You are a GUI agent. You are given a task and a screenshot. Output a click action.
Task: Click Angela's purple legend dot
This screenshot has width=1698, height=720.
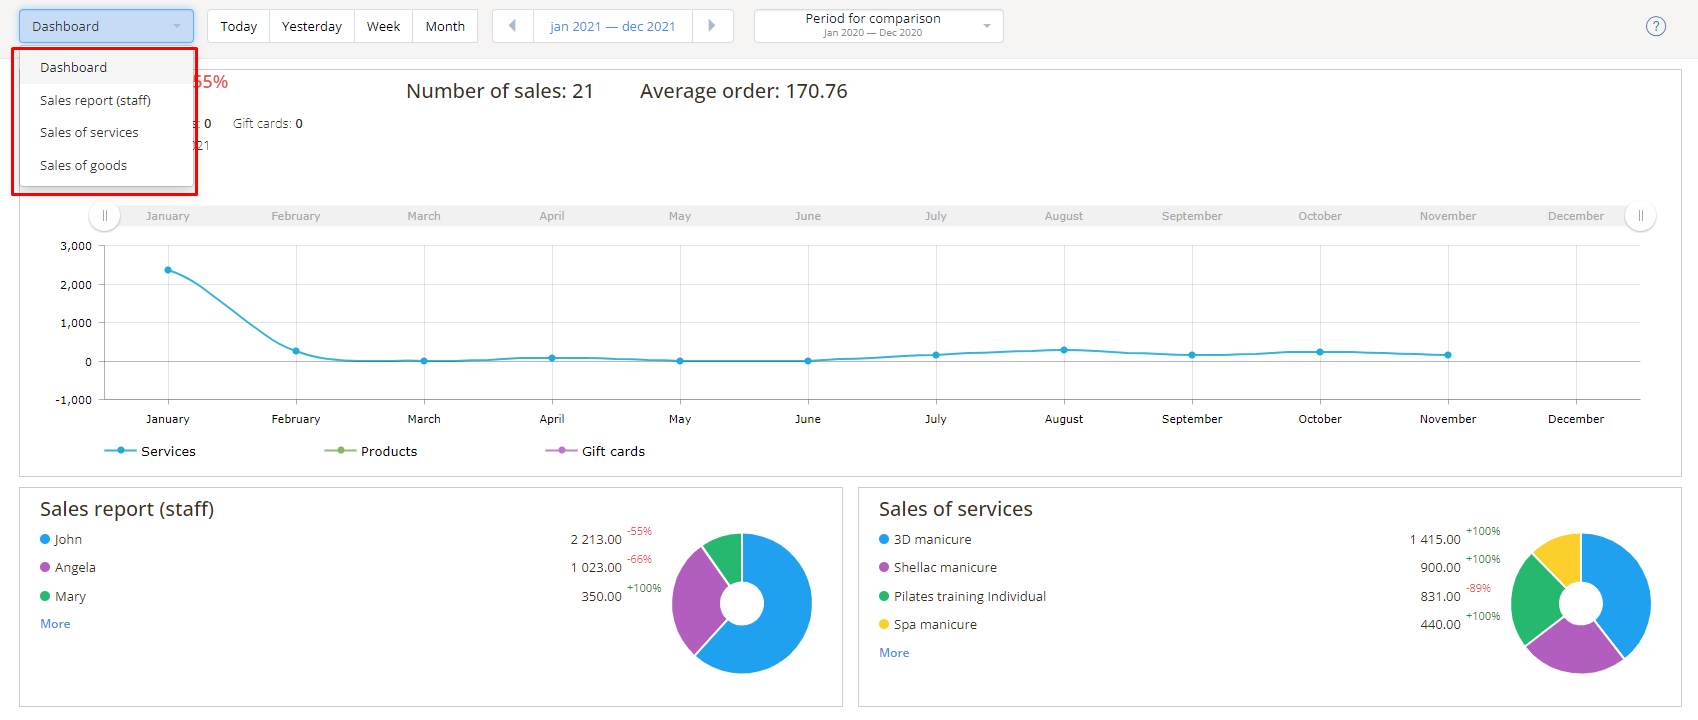coord(45,567)
